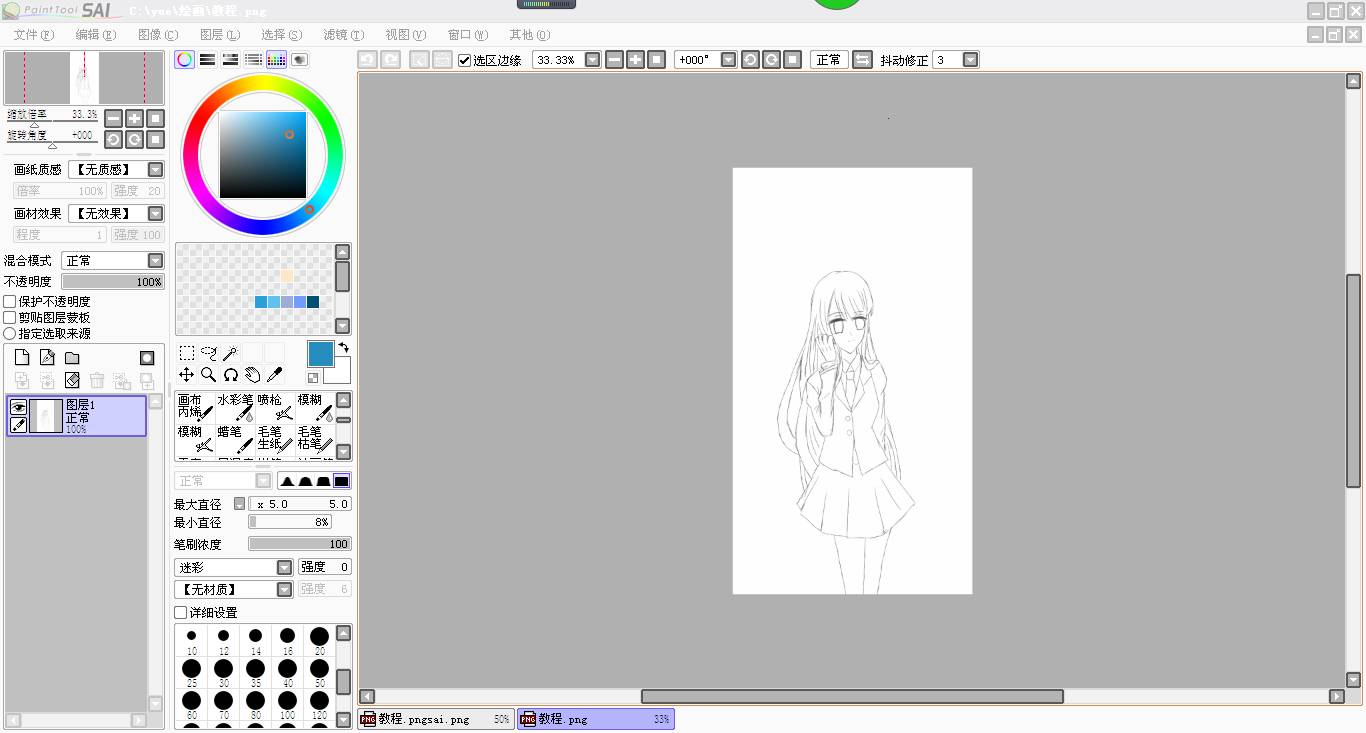Viewport: 1366px width, 733px height.
Task: Choose the 蜡笔 crayon brush
Action: pos(235,438)
